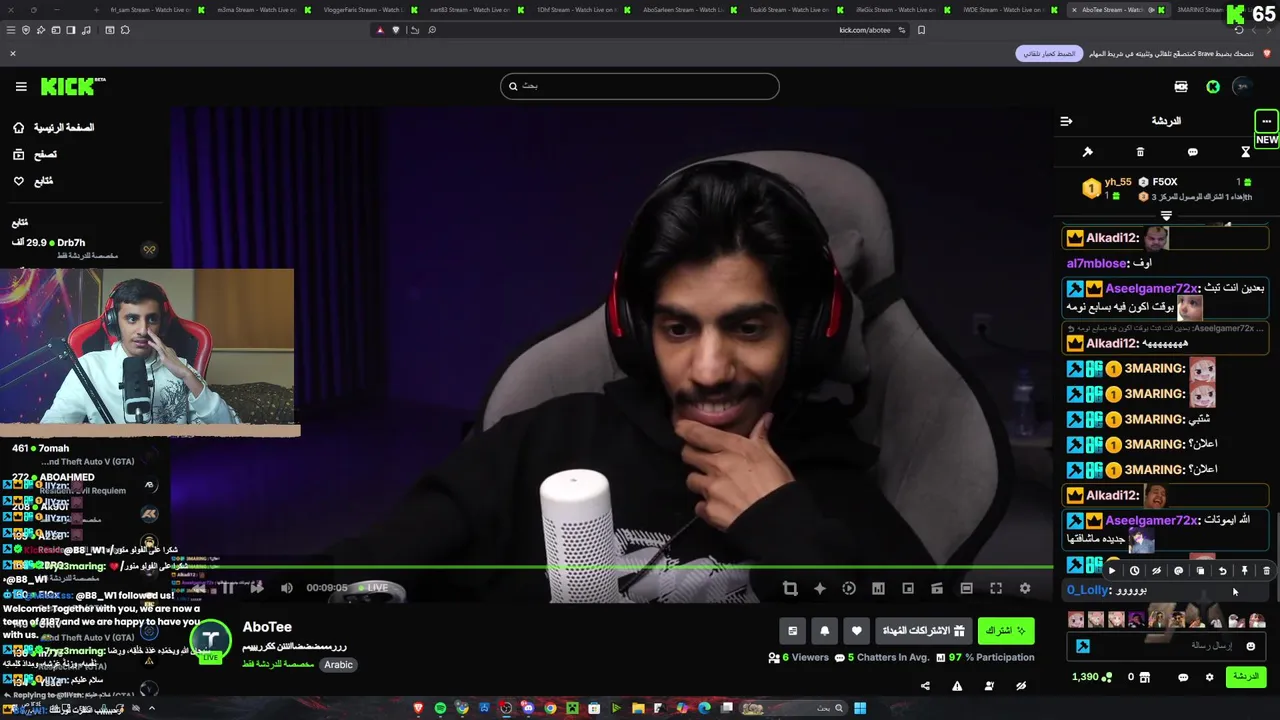Share the stream with the share icon
The image size is (1280, 720).
pyautogui.click(x=925, y=686)
